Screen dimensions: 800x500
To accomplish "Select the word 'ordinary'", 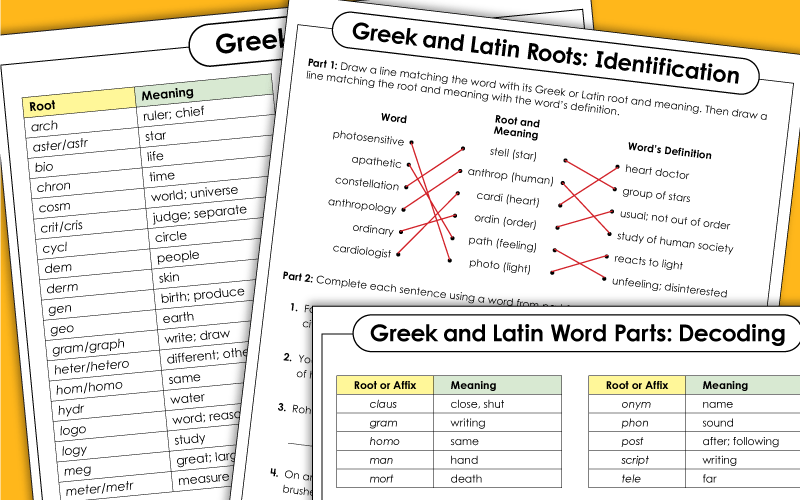I will [x=372, y=229].
